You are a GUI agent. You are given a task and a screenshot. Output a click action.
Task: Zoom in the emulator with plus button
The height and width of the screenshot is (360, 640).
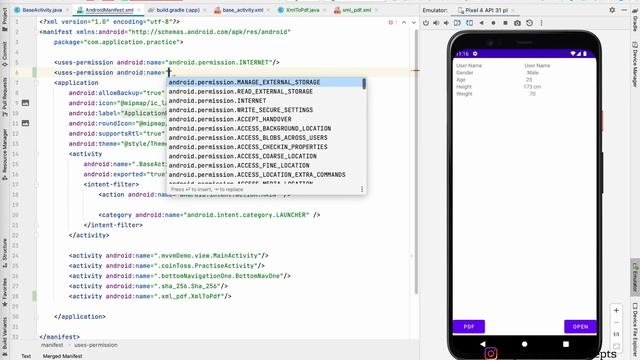[x=616, y=310]
